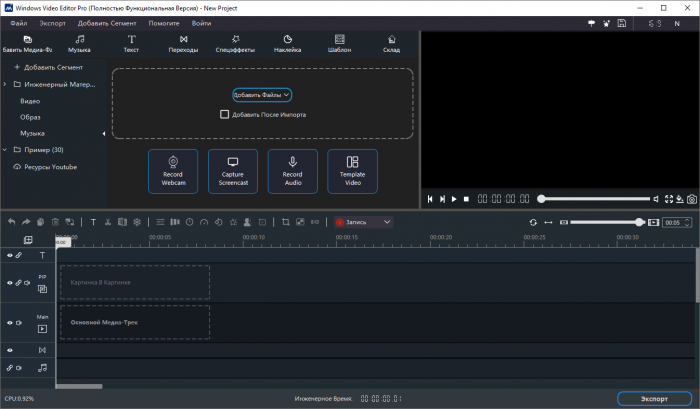Image resolution: width=700 pixels, height=409 pixels.
Task: Open the Экспорт menu
Action: (52, 22)
